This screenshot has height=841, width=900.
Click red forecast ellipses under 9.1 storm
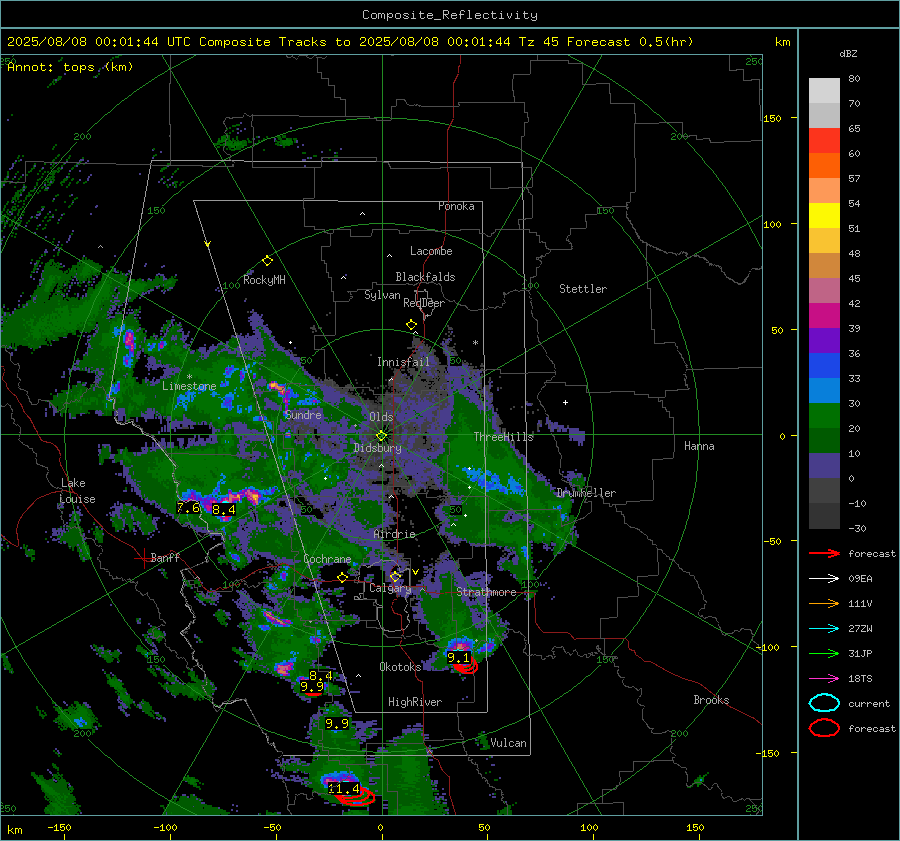click(465, 667)
